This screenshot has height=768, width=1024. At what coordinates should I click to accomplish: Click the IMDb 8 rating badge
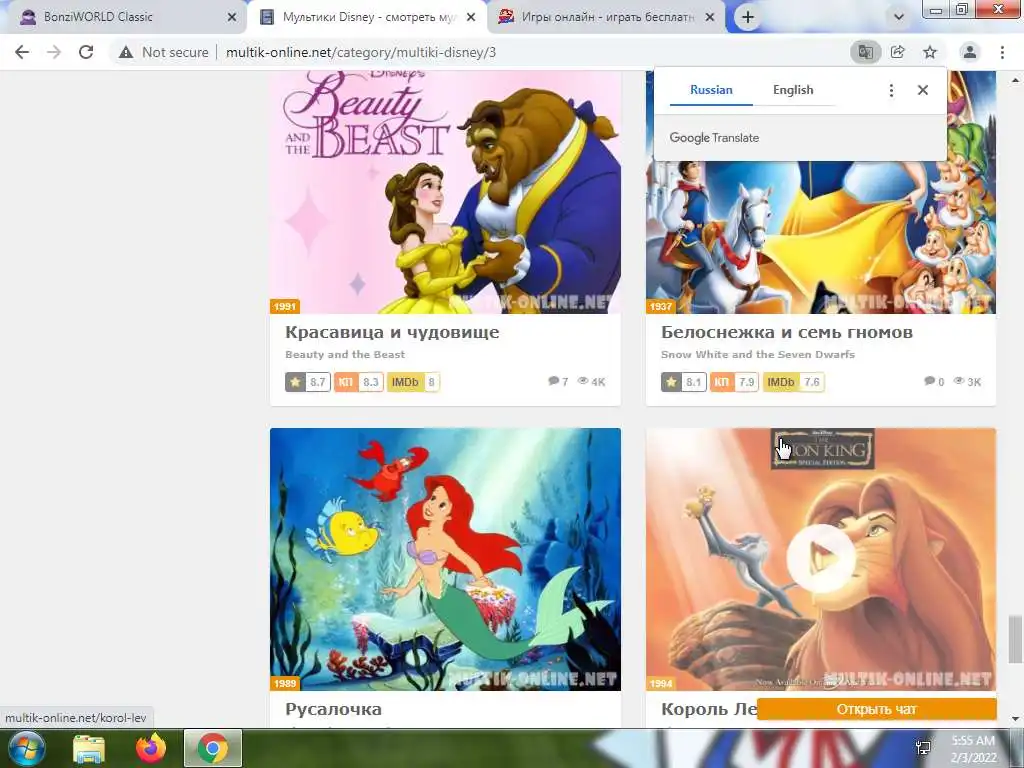click(x=413, y=382)
